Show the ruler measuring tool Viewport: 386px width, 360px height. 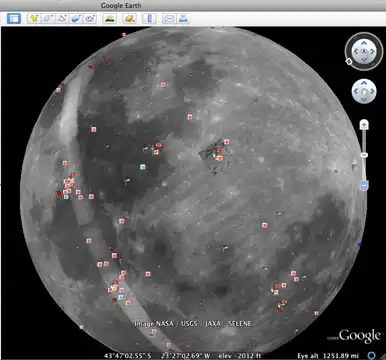(x=149, y=18)
